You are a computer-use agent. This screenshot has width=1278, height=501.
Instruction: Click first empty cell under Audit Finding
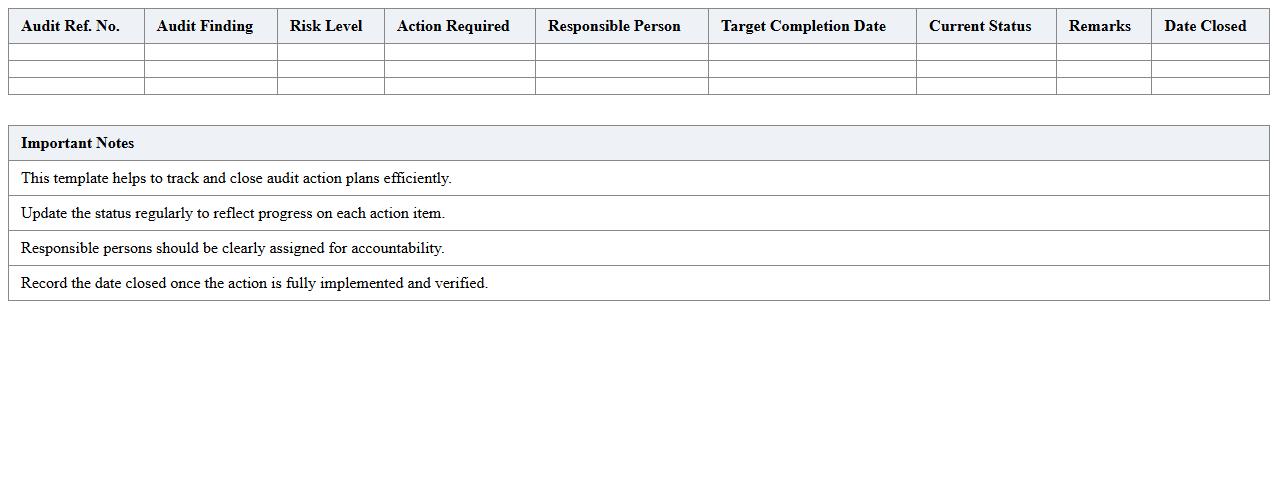(x=210, y=52)
